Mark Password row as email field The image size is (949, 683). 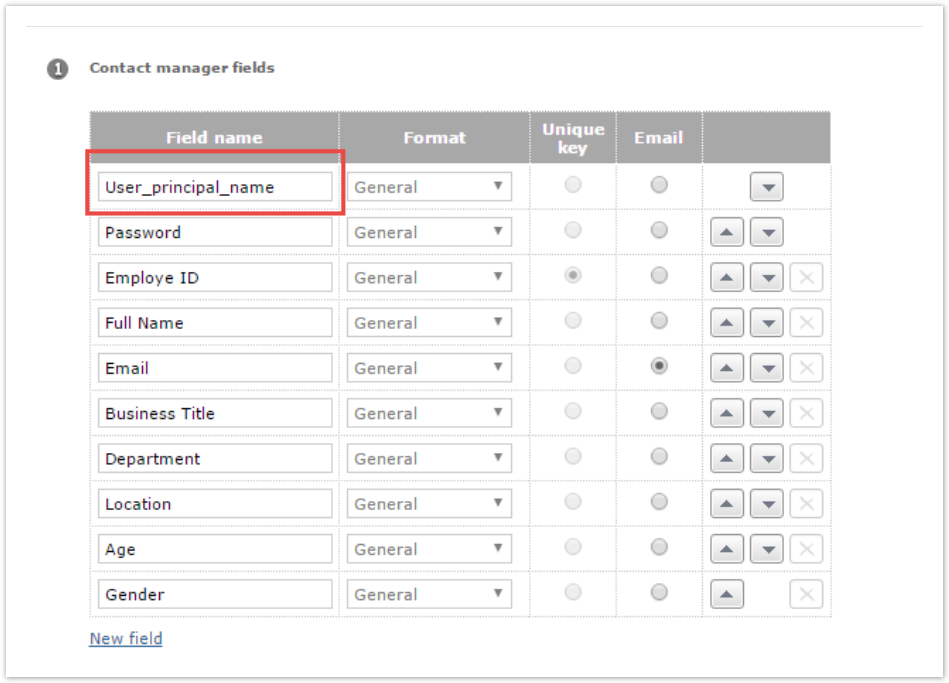click(x=658, y=231)
